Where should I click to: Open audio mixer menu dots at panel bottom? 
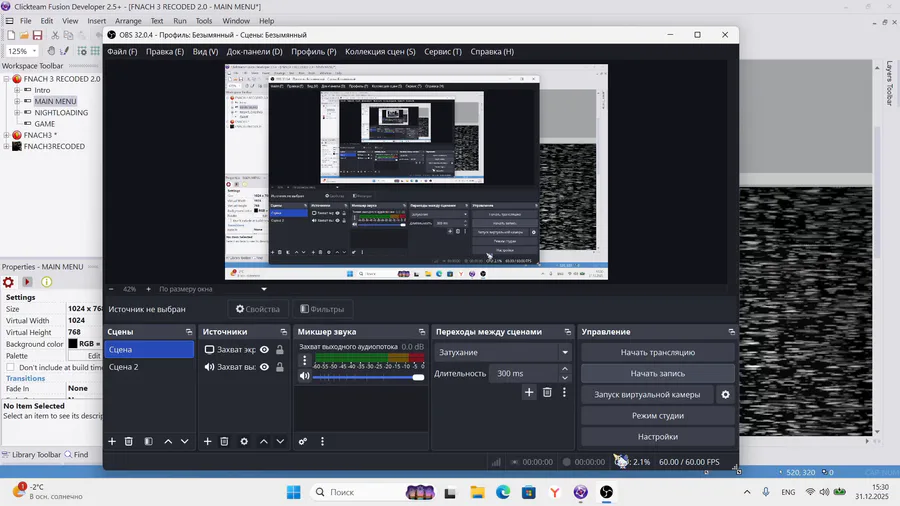[322, 441]
